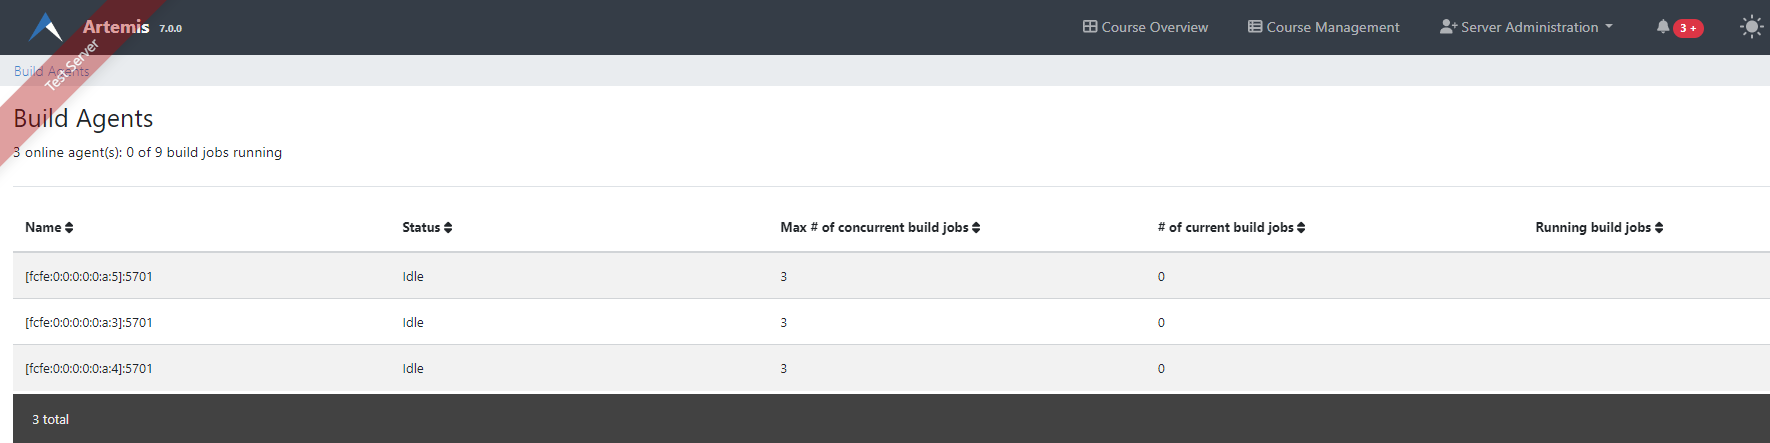Sort by number of current build jobs
1770x443 pixels.
pos(1301,228)
